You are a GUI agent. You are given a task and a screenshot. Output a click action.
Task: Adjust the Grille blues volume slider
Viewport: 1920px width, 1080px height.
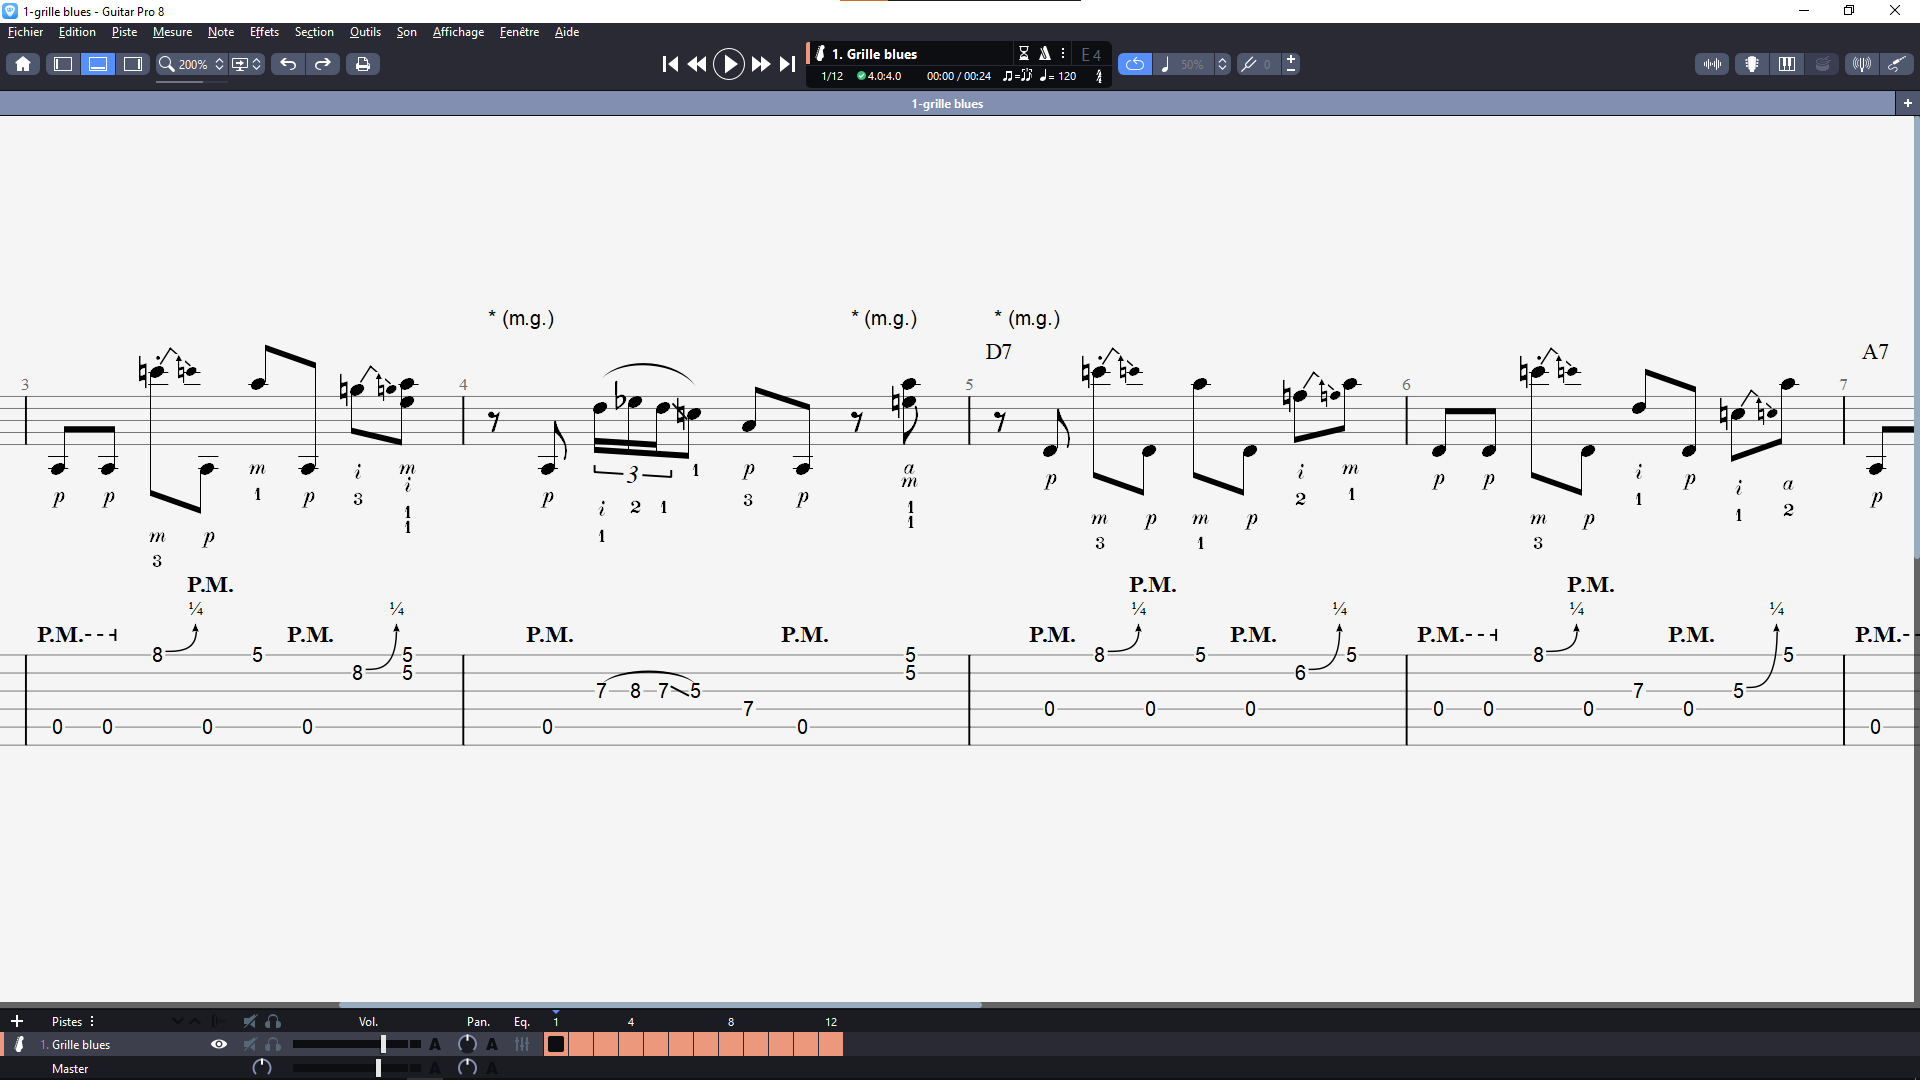[383, 1044]
